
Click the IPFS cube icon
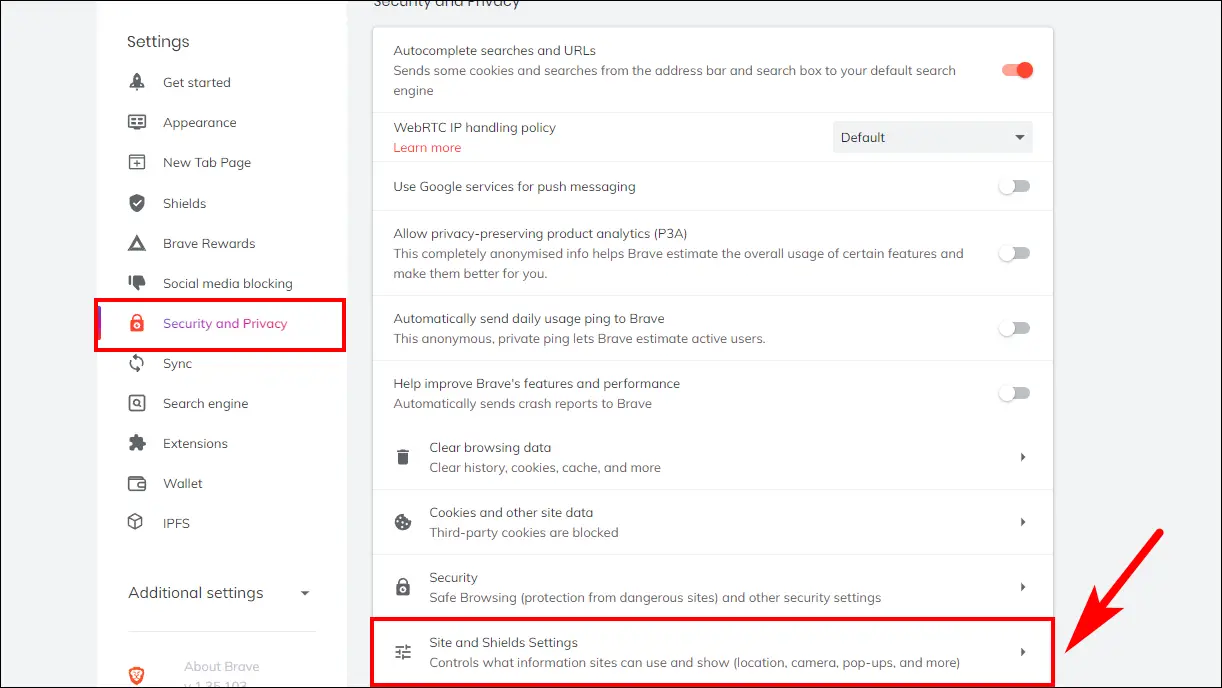pyautogui.click(x=137, y=523)
